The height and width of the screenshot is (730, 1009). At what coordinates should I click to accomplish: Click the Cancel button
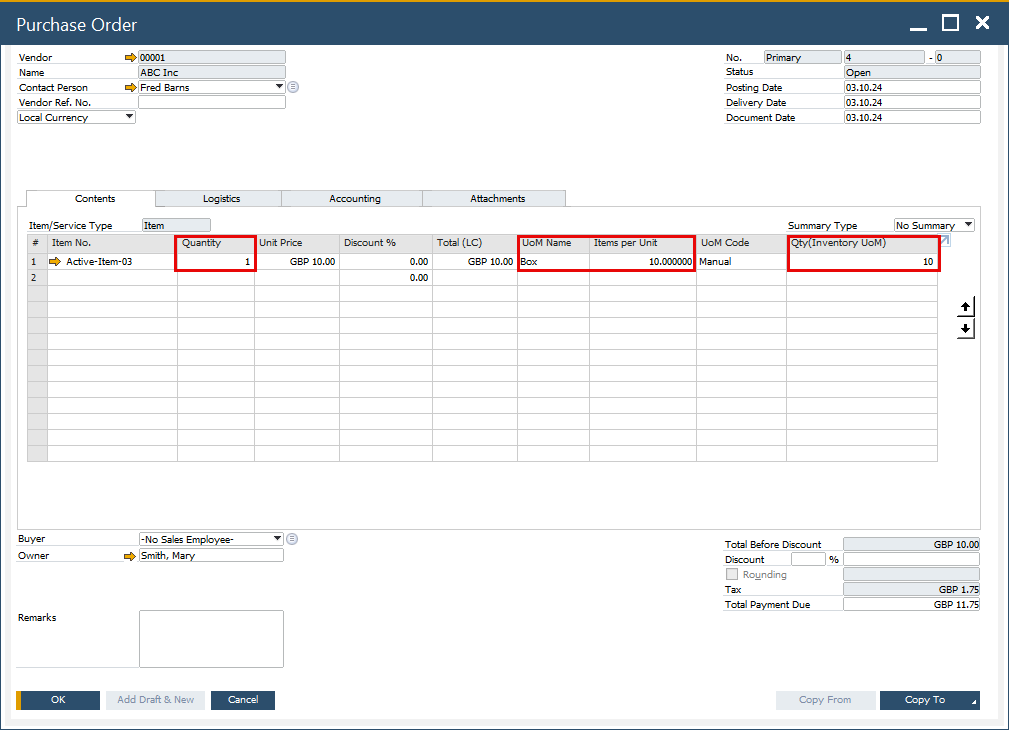click(x=243, y=700)
